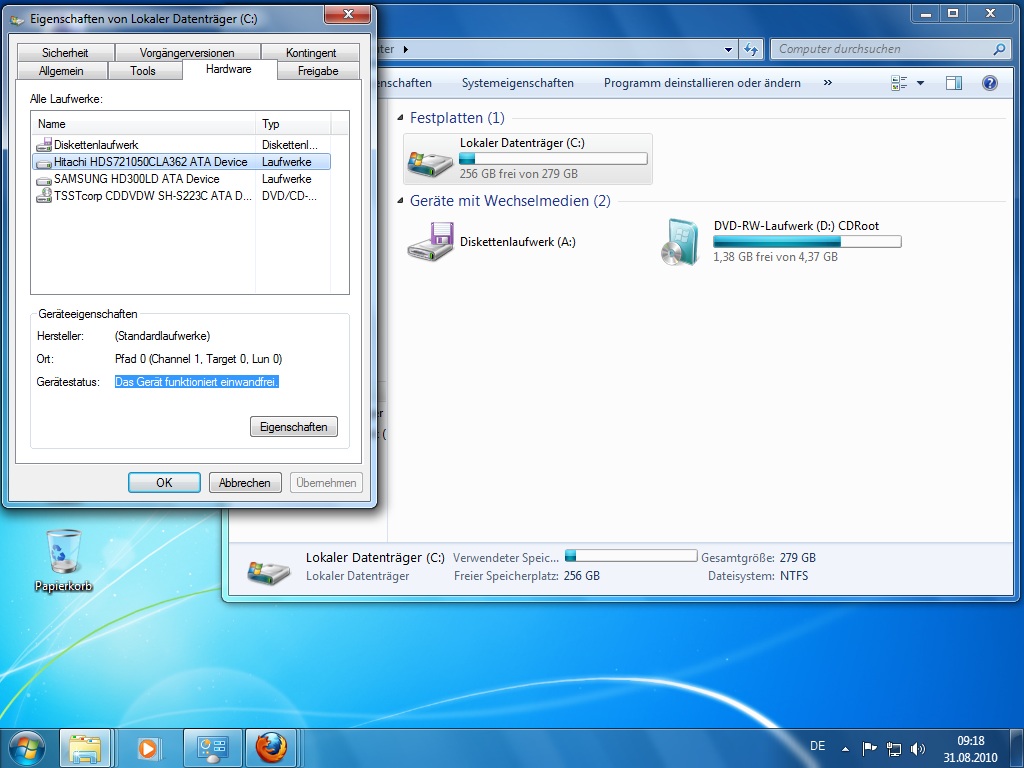Click the Festplatten (1) group heading

457,118
